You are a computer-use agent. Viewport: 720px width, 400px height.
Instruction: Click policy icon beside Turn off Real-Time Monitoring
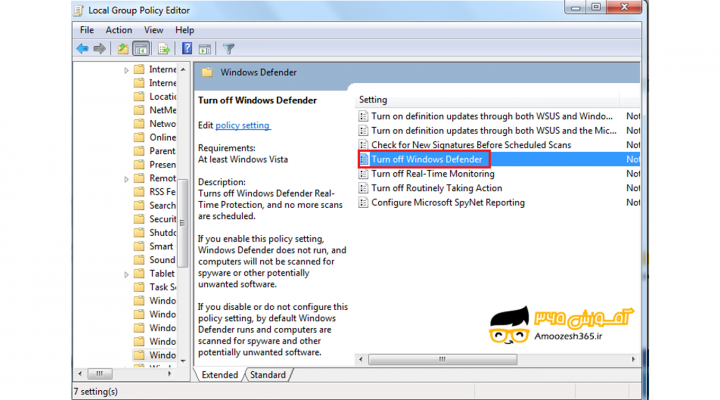coord(363,174)
